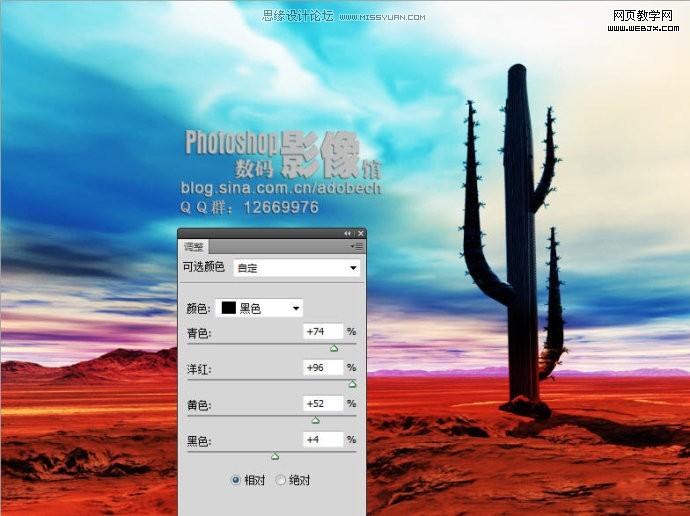Click the 黄色 slider handle
This screenshot has width=690, height=516.
point(316,421)
